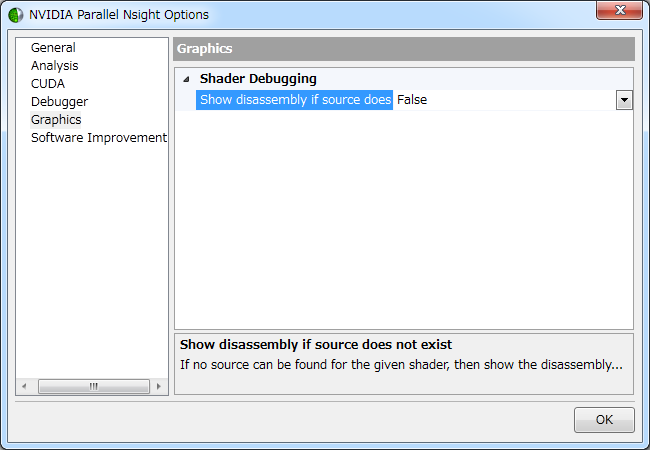The height and width of the screenshot is (450, 650).
Task: Select Graphics in the left pane
Action: [x=56, y=119]
